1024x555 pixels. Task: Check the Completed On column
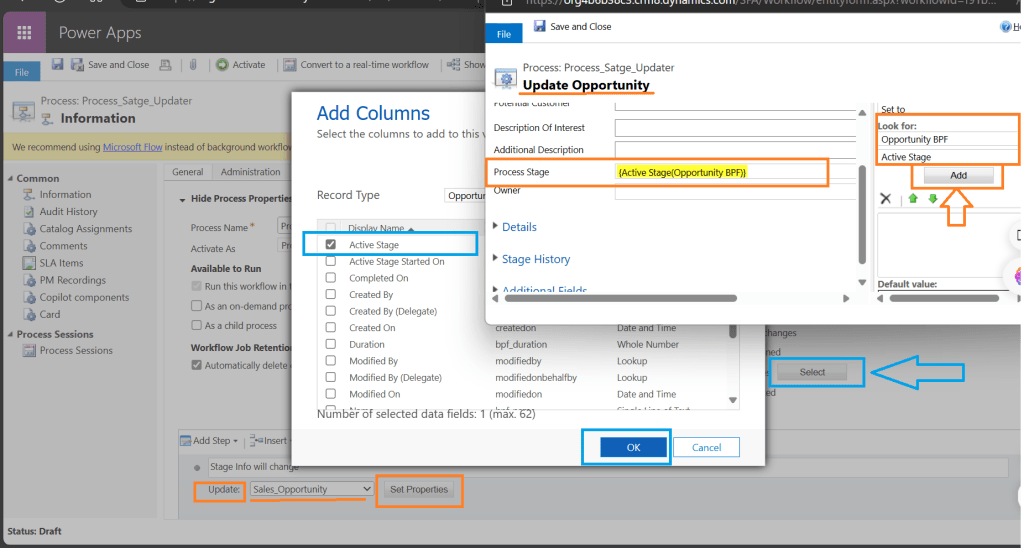pyautogui.click(x=330, y=278)
